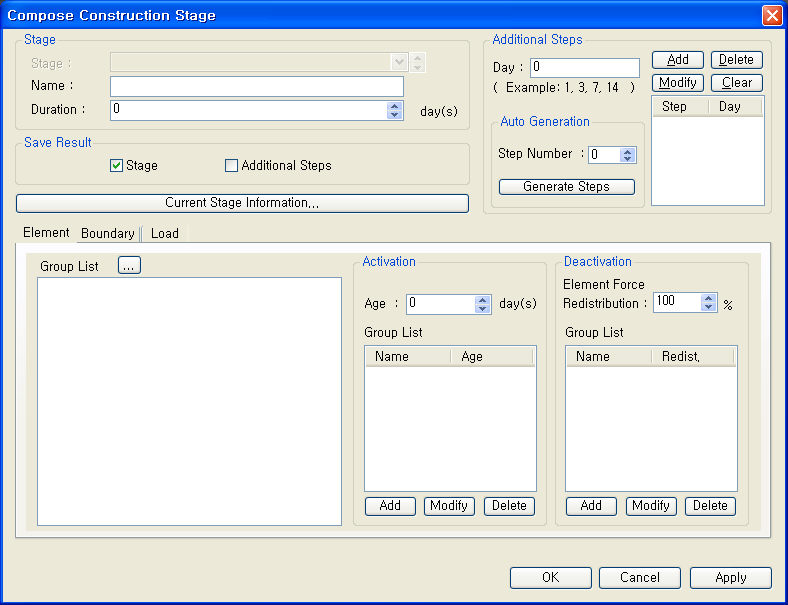Image resolution: width=788 pixels, height=605 pixels.
Task: Delete the selected additional step
Action: [736, 60]
